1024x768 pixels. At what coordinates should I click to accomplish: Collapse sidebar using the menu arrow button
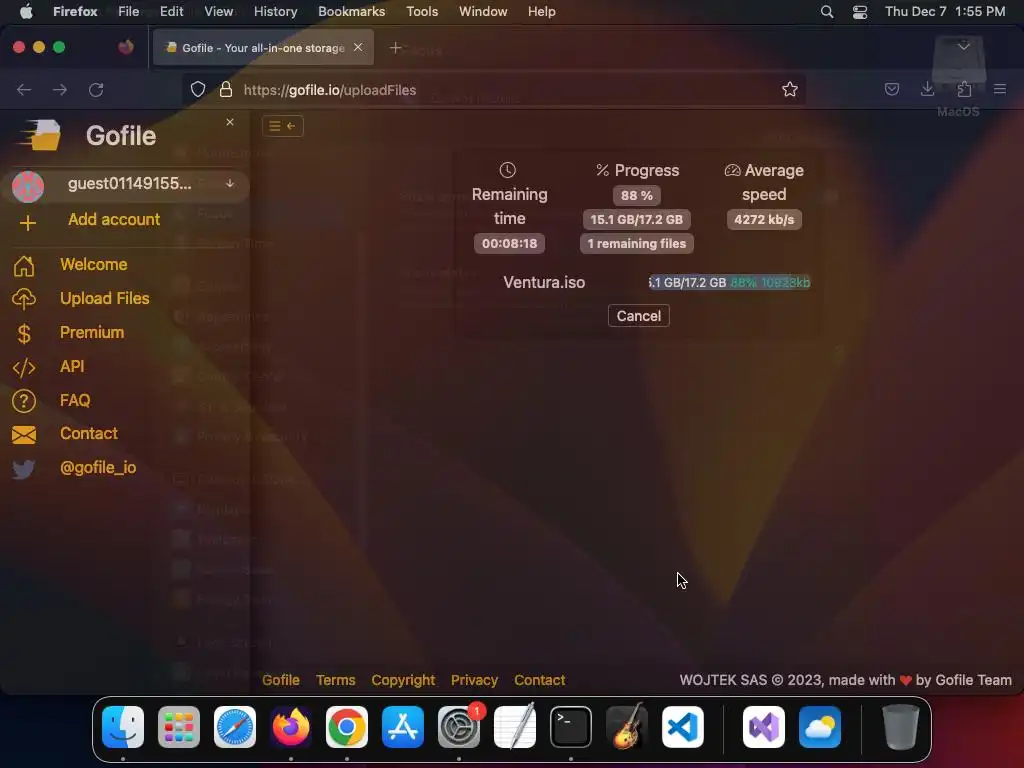click(283, 126)
